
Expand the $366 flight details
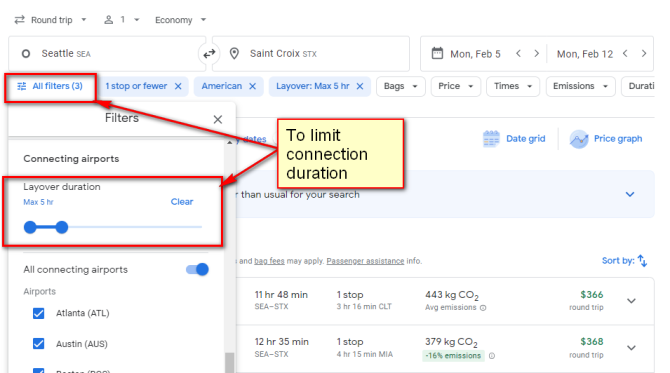[x=631, y=301]
